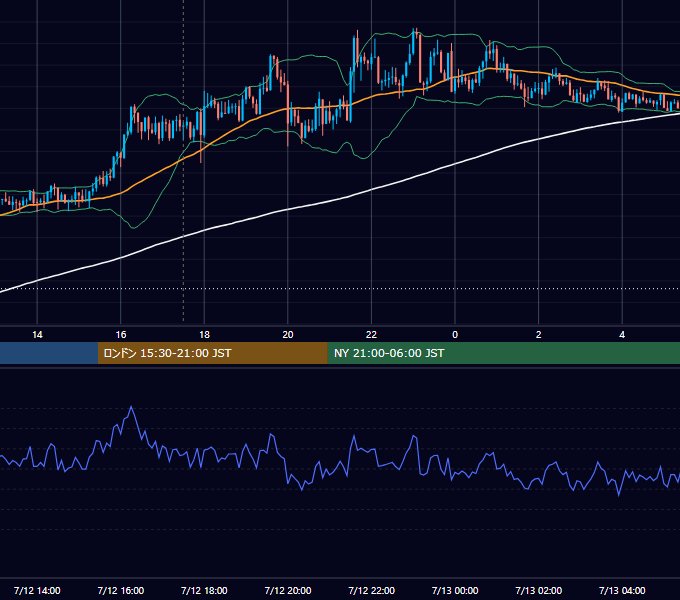Click the hour label 0 on the time axis
Viewport: 680px width, 600px height.
455,335
